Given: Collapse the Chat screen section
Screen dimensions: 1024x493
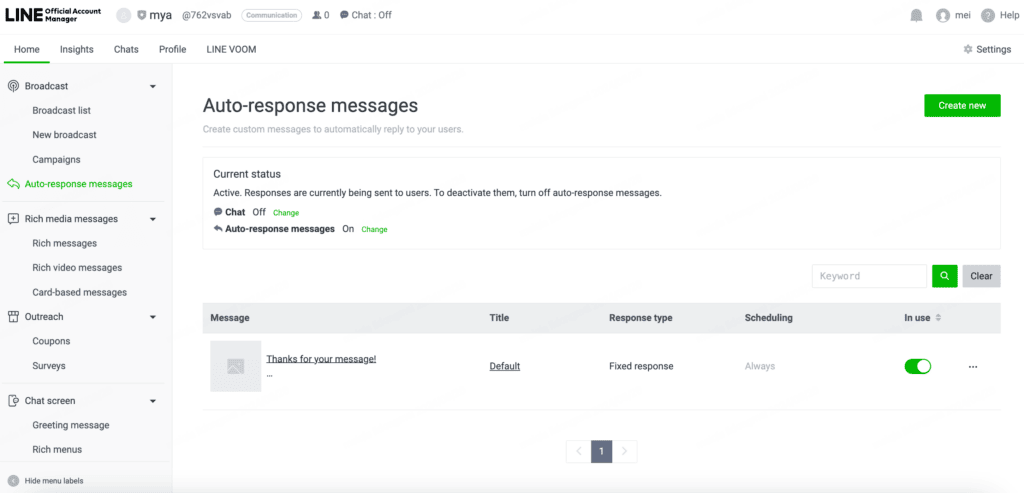Looking at the screenshot, I should point(153,401).
